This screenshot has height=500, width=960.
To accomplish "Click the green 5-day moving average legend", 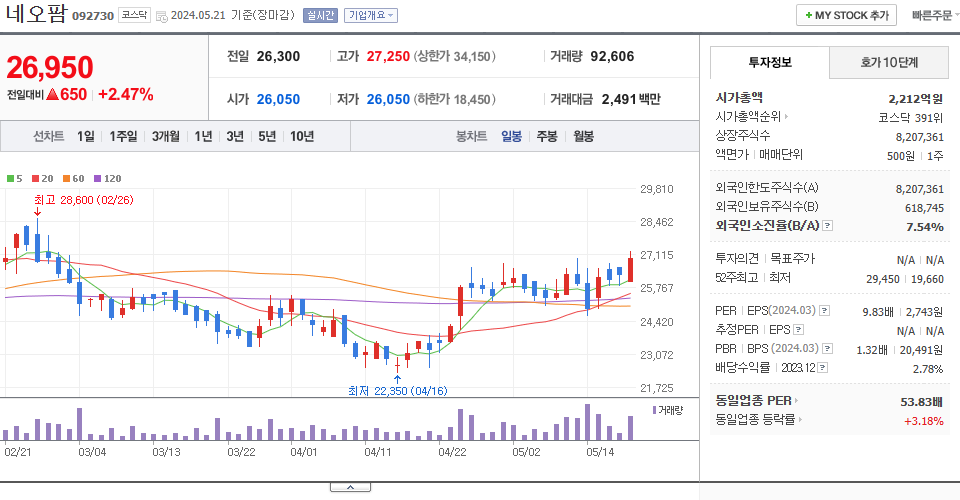I will tap(15, 179).
